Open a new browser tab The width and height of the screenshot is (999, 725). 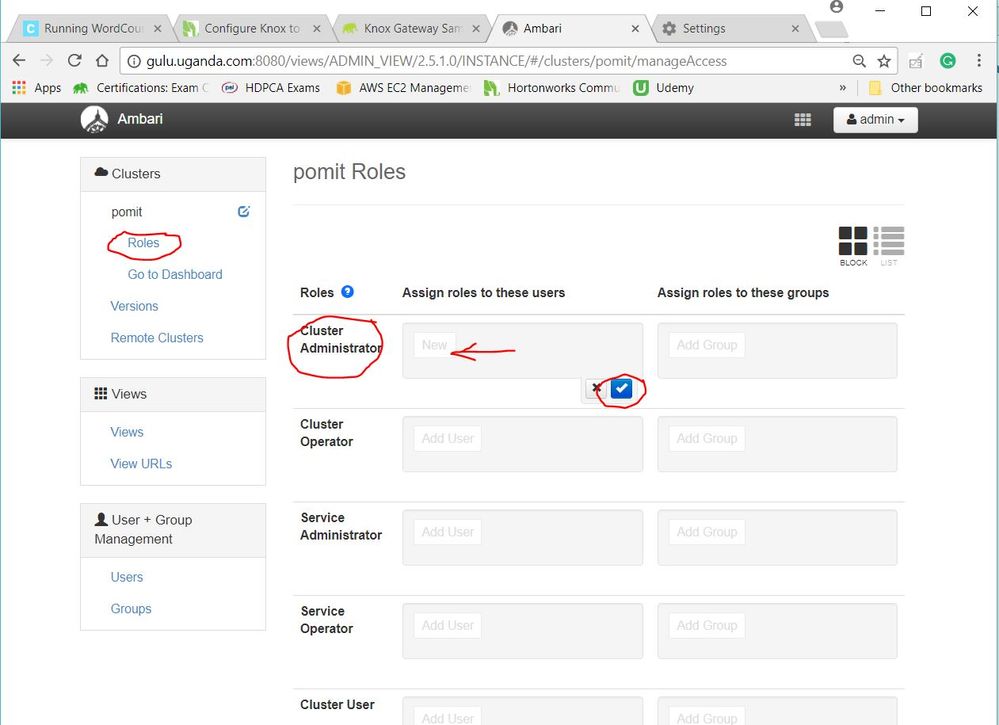coord(831,29)
